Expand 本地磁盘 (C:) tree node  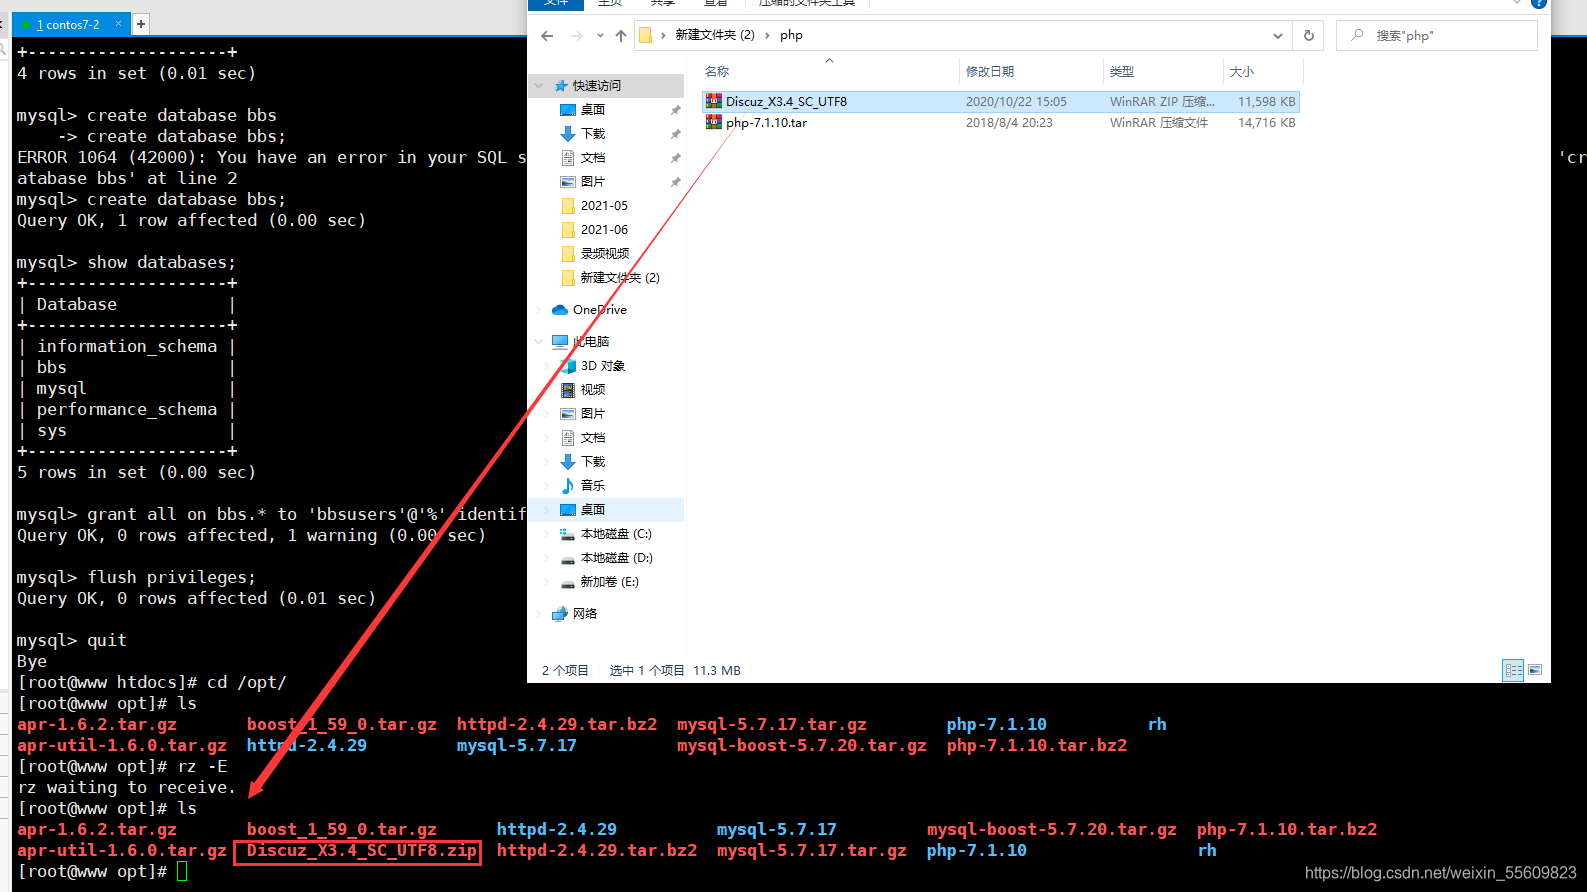tap(547, 534)
